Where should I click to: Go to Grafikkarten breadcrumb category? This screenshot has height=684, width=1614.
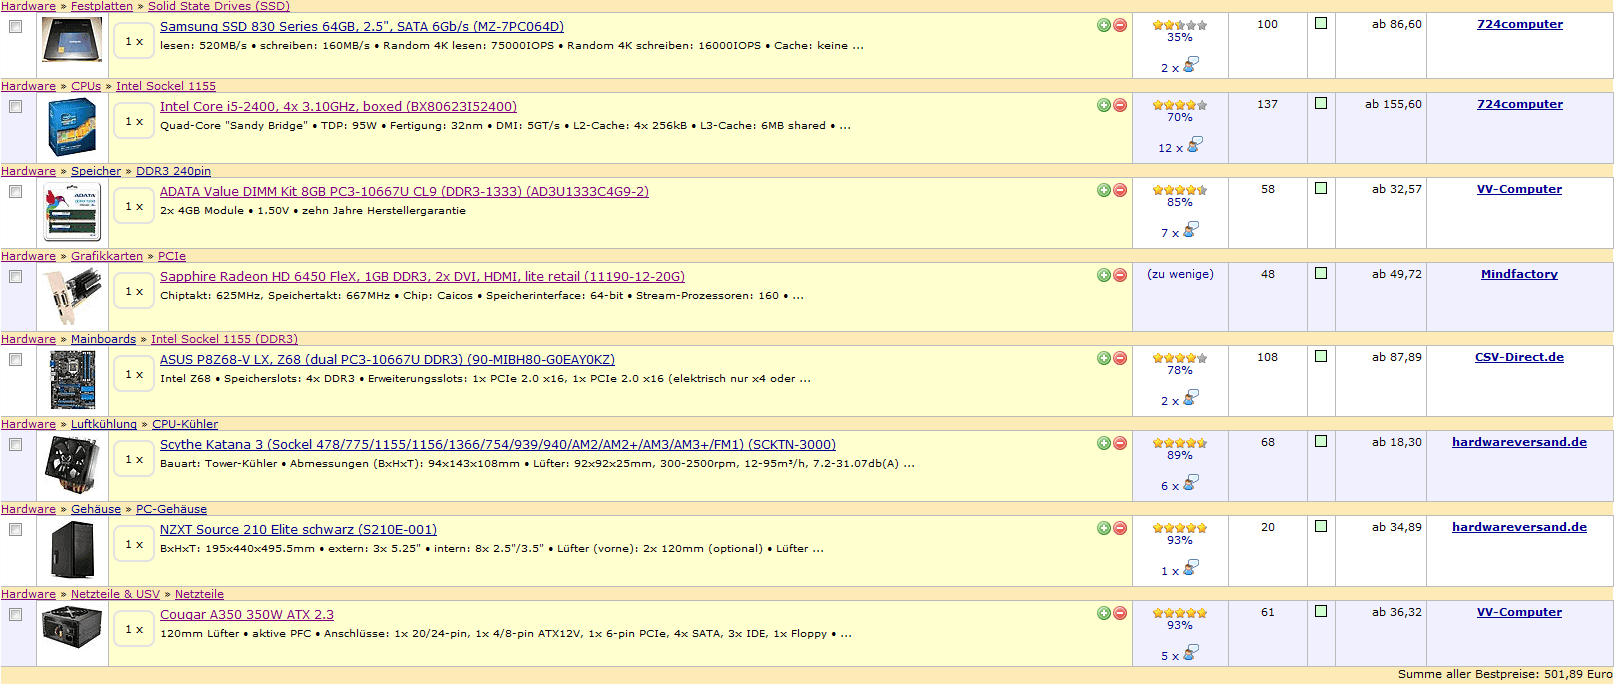tap(107, 256)
